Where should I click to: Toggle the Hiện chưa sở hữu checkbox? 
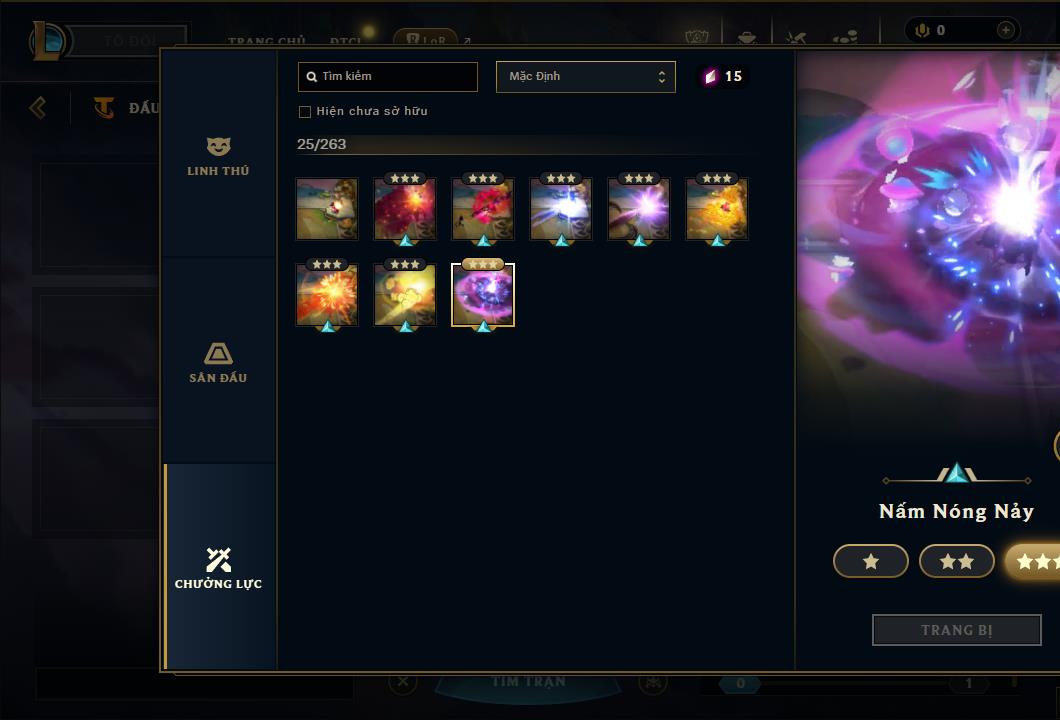click(305, 112)
